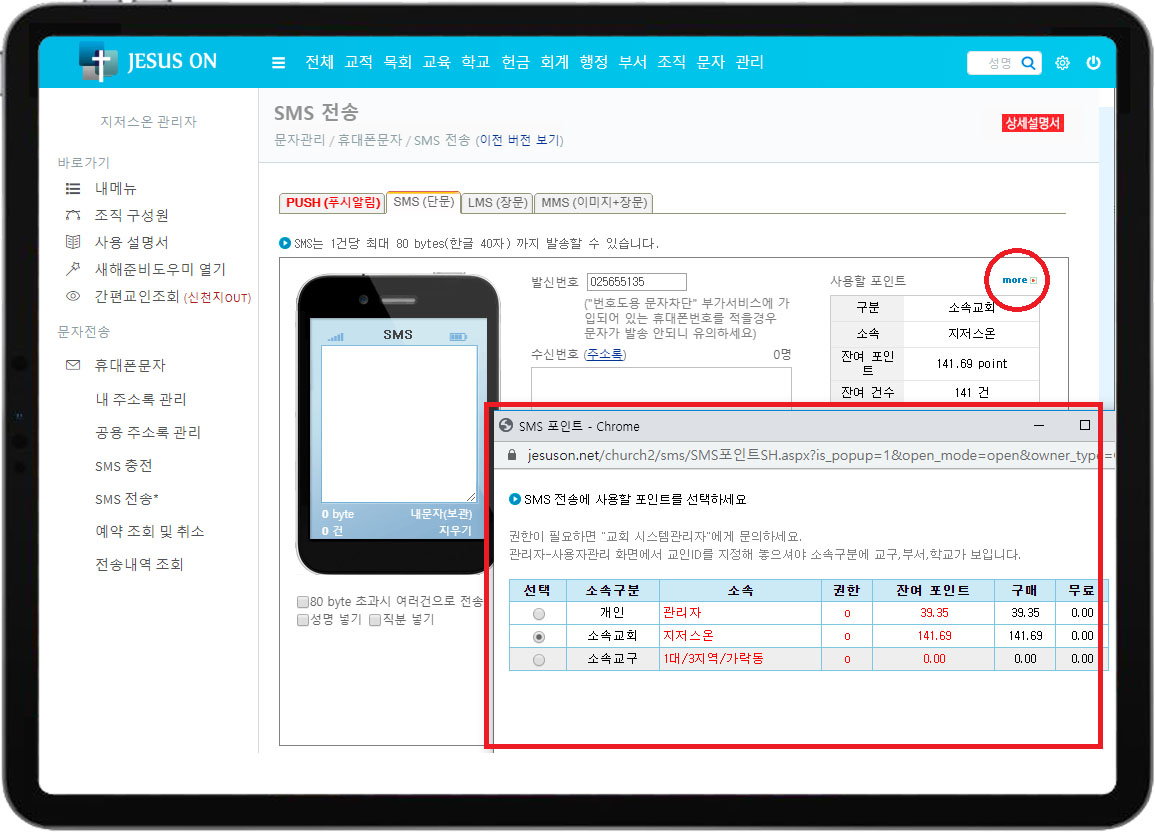
Task: Open the 주소록 link
Action: pyautogui.click(x=605, y=354)
